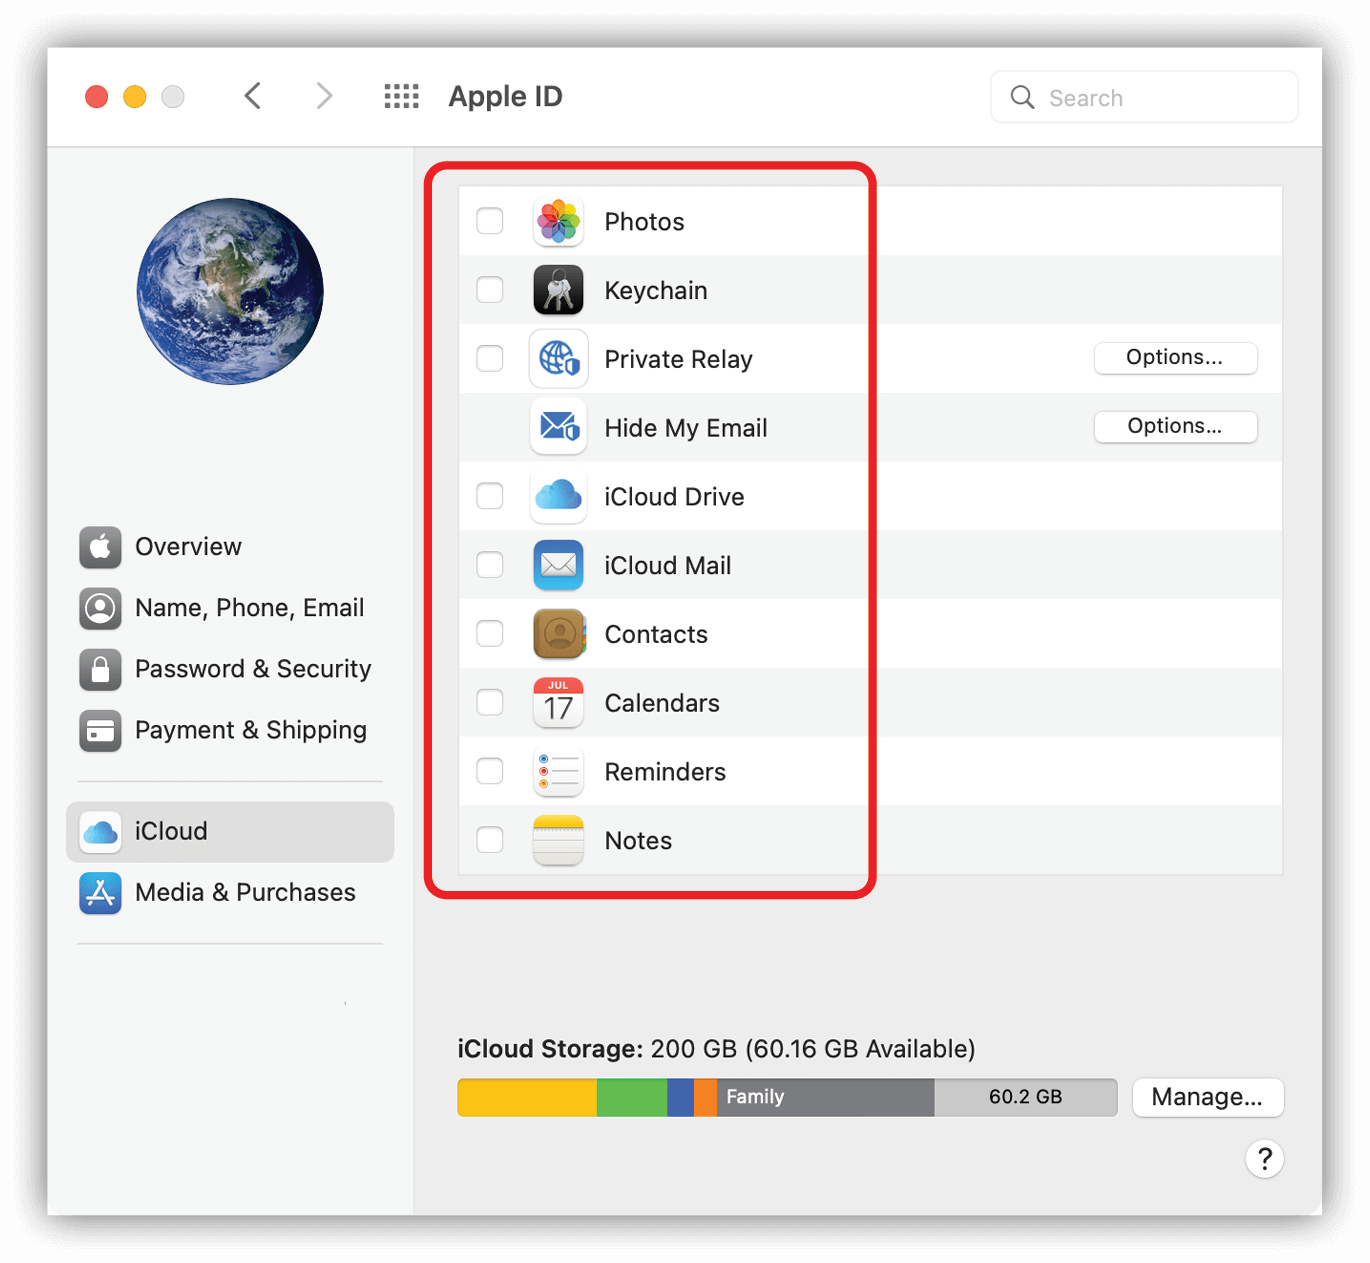Click the iCloud Drive cloud icon
This screenshot has height=1263, width=1370.
tap(558, 496)
